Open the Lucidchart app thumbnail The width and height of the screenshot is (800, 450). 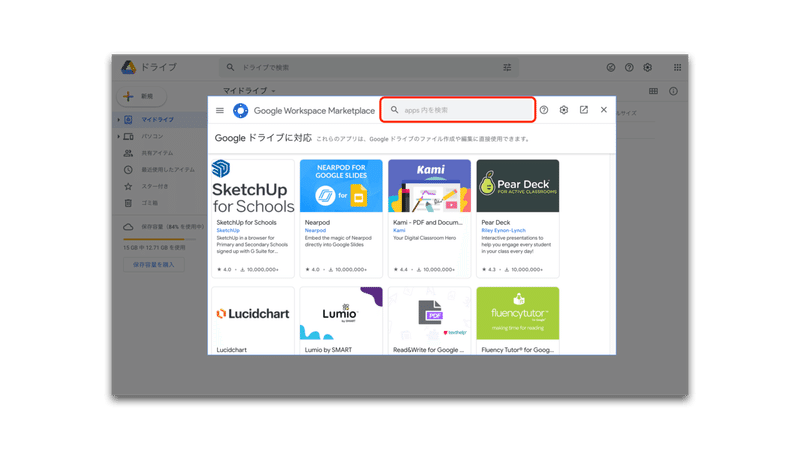click(253, 313)
